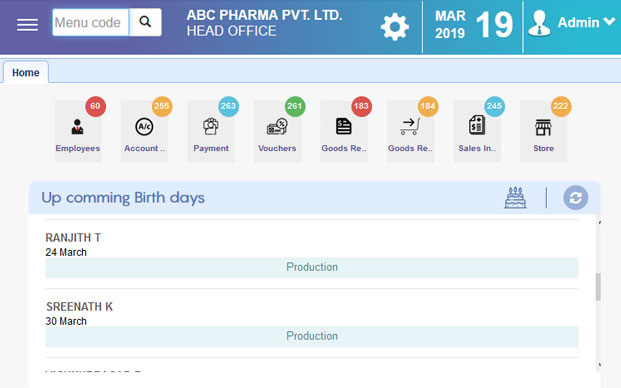Image resolution: width=621 pixels, height=388 pixels.
Task: Click the red 60 badge on Employees
Action: (95, 106)
